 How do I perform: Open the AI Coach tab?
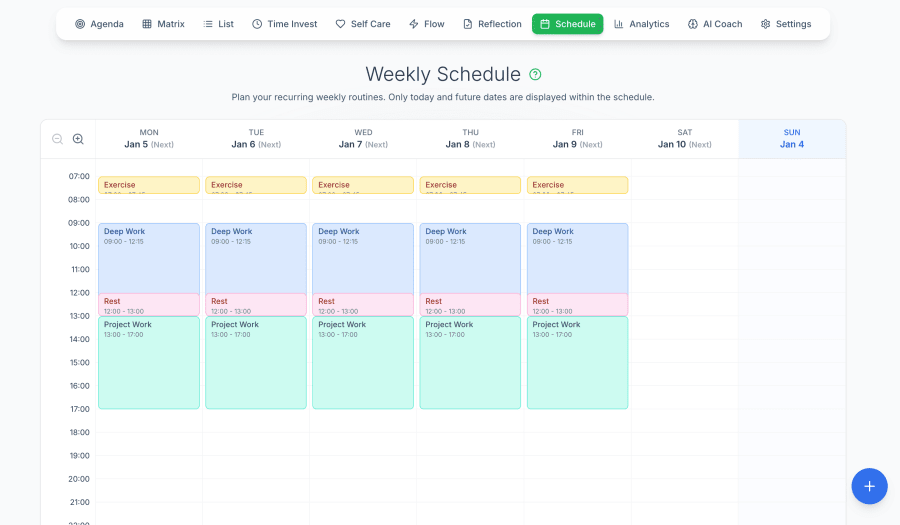(715, 24)
